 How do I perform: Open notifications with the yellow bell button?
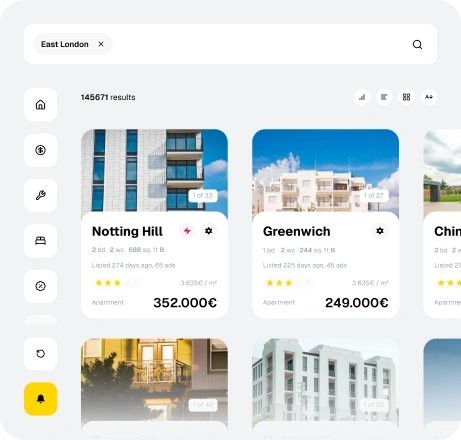click(x=40, y=399)
